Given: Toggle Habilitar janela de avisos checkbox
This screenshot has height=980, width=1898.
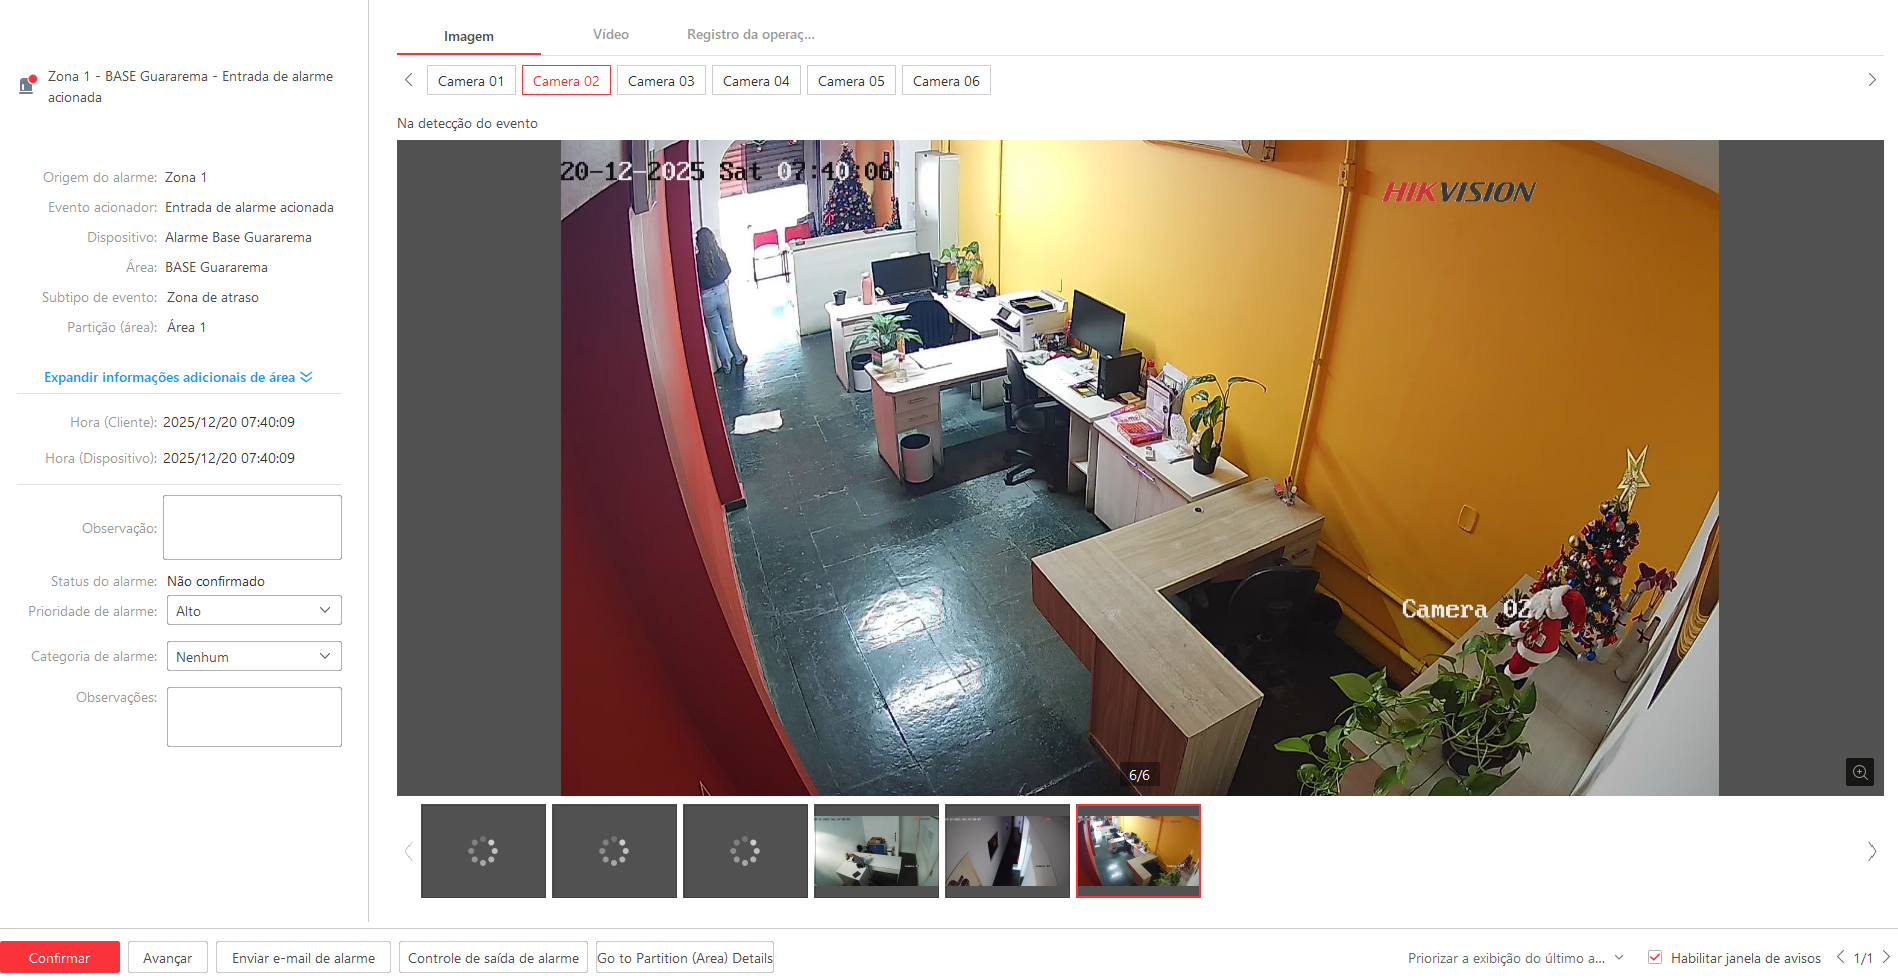Looking at the screenshot, I should (x=1655, y=957).
